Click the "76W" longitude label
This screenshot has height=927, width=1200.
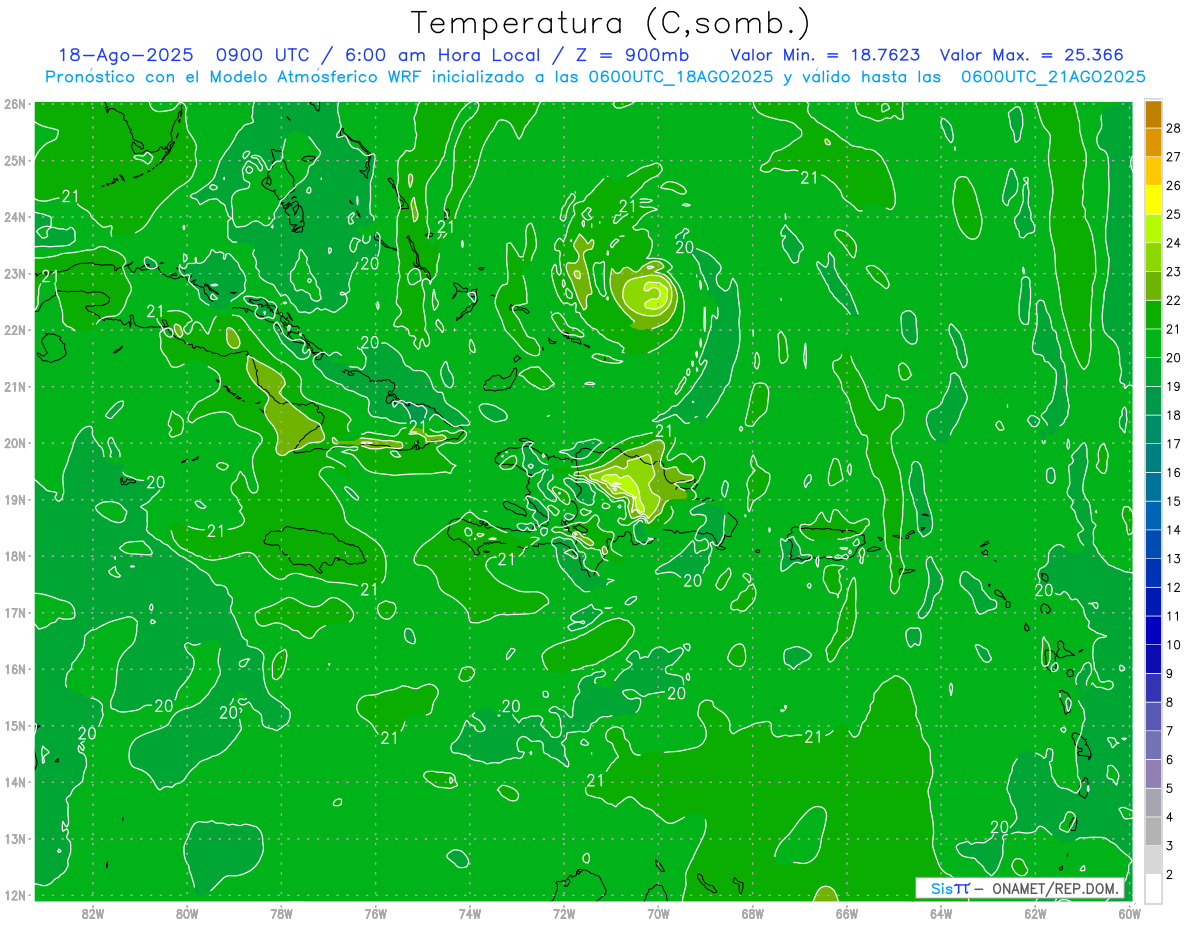376,913
